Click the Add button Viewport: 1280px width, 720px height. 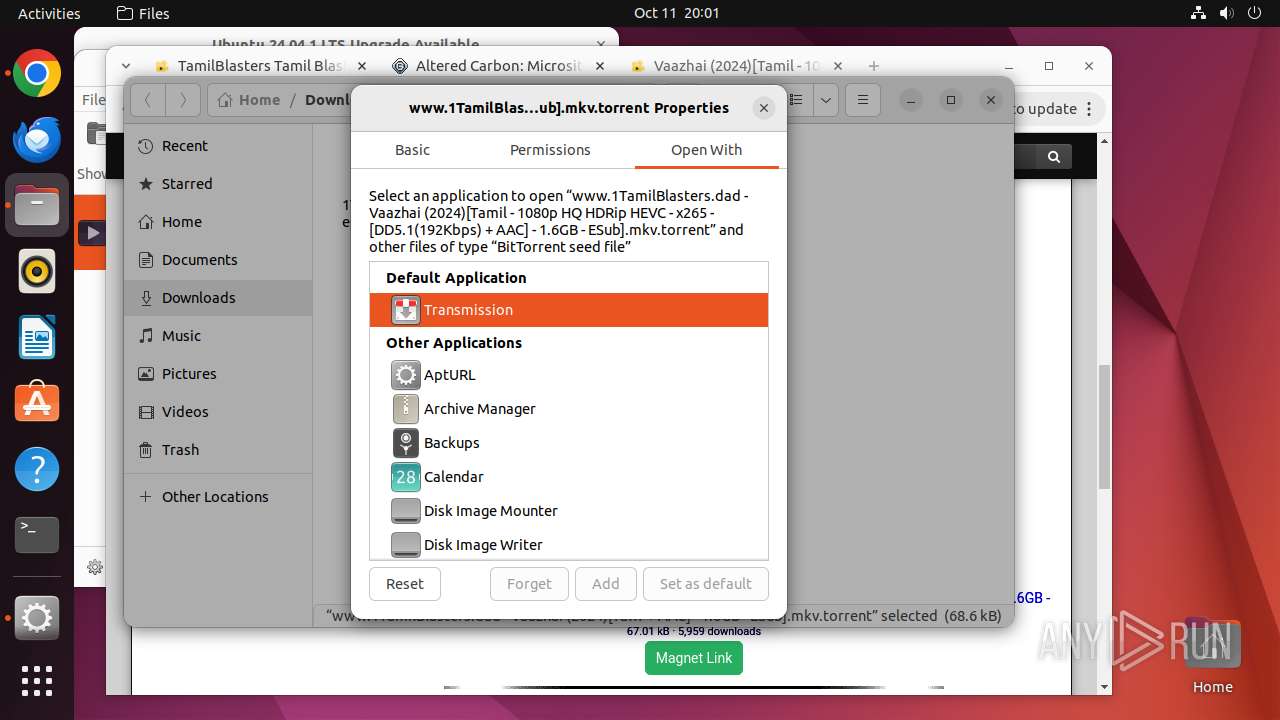point(606,584)
